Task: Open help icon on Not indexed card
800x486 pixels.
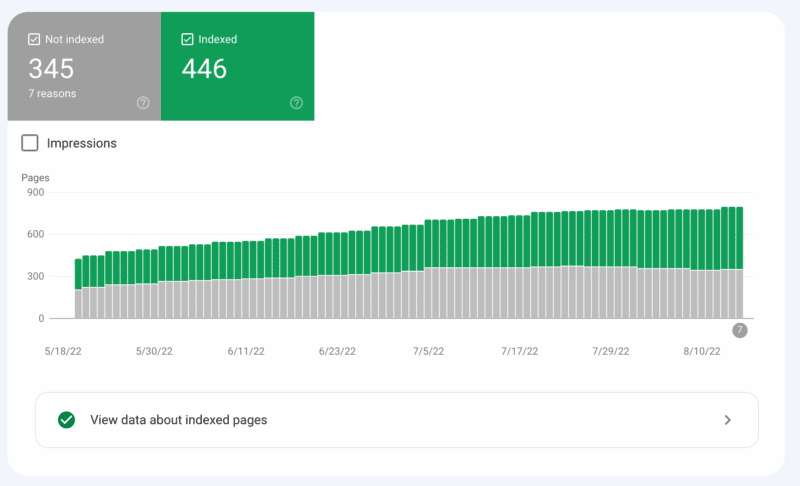Action: pyautogui.click(x=143, y=102)
